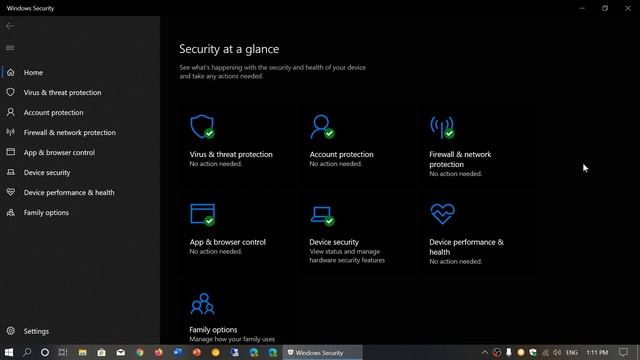Open the Windows Start menu

9,352
